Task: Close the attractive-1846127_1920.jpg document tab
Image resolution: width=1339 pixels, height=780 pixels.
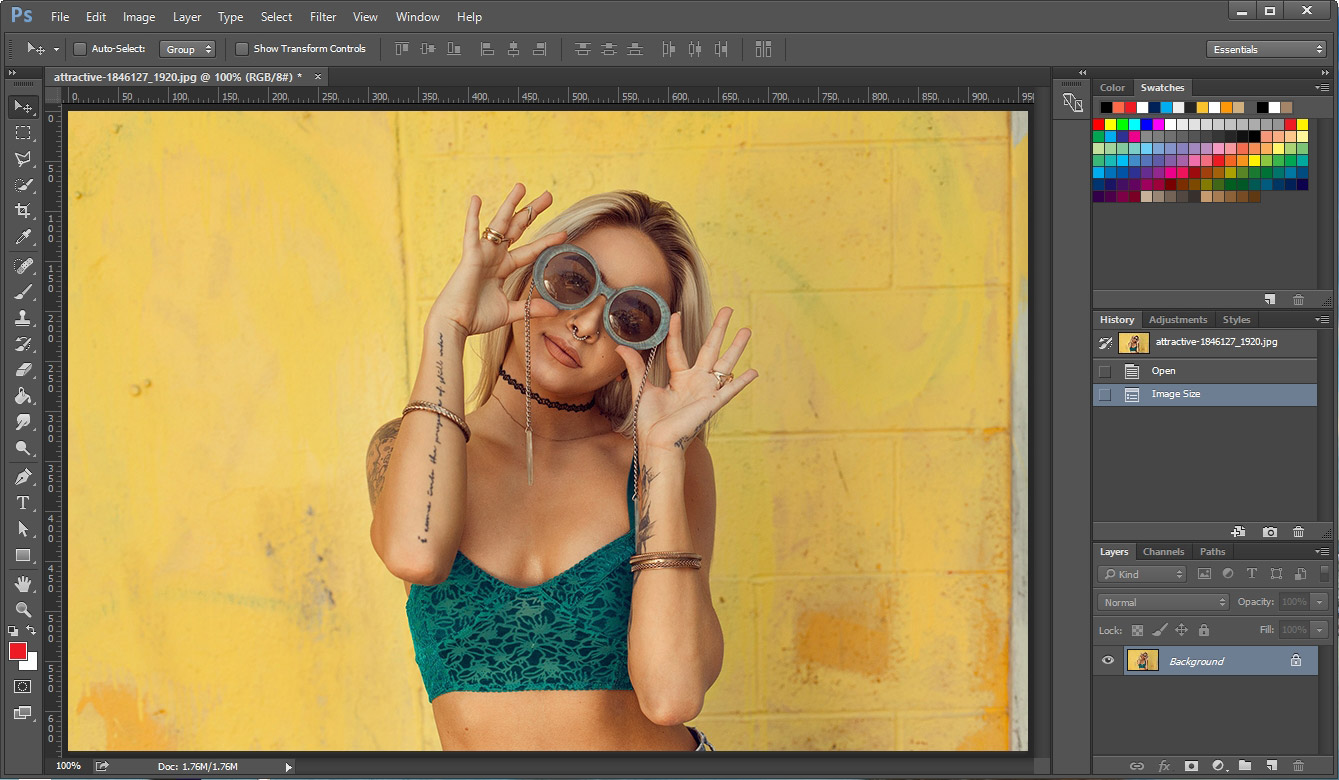Action: 318,76
